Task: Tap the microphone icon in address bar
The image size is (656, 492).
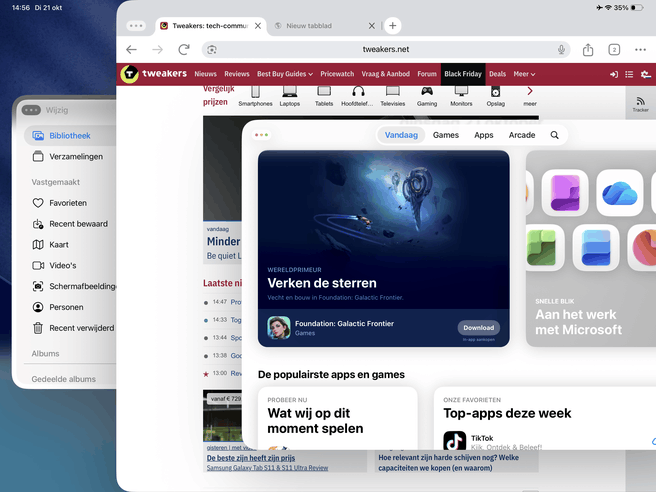Action: (561, 49)
